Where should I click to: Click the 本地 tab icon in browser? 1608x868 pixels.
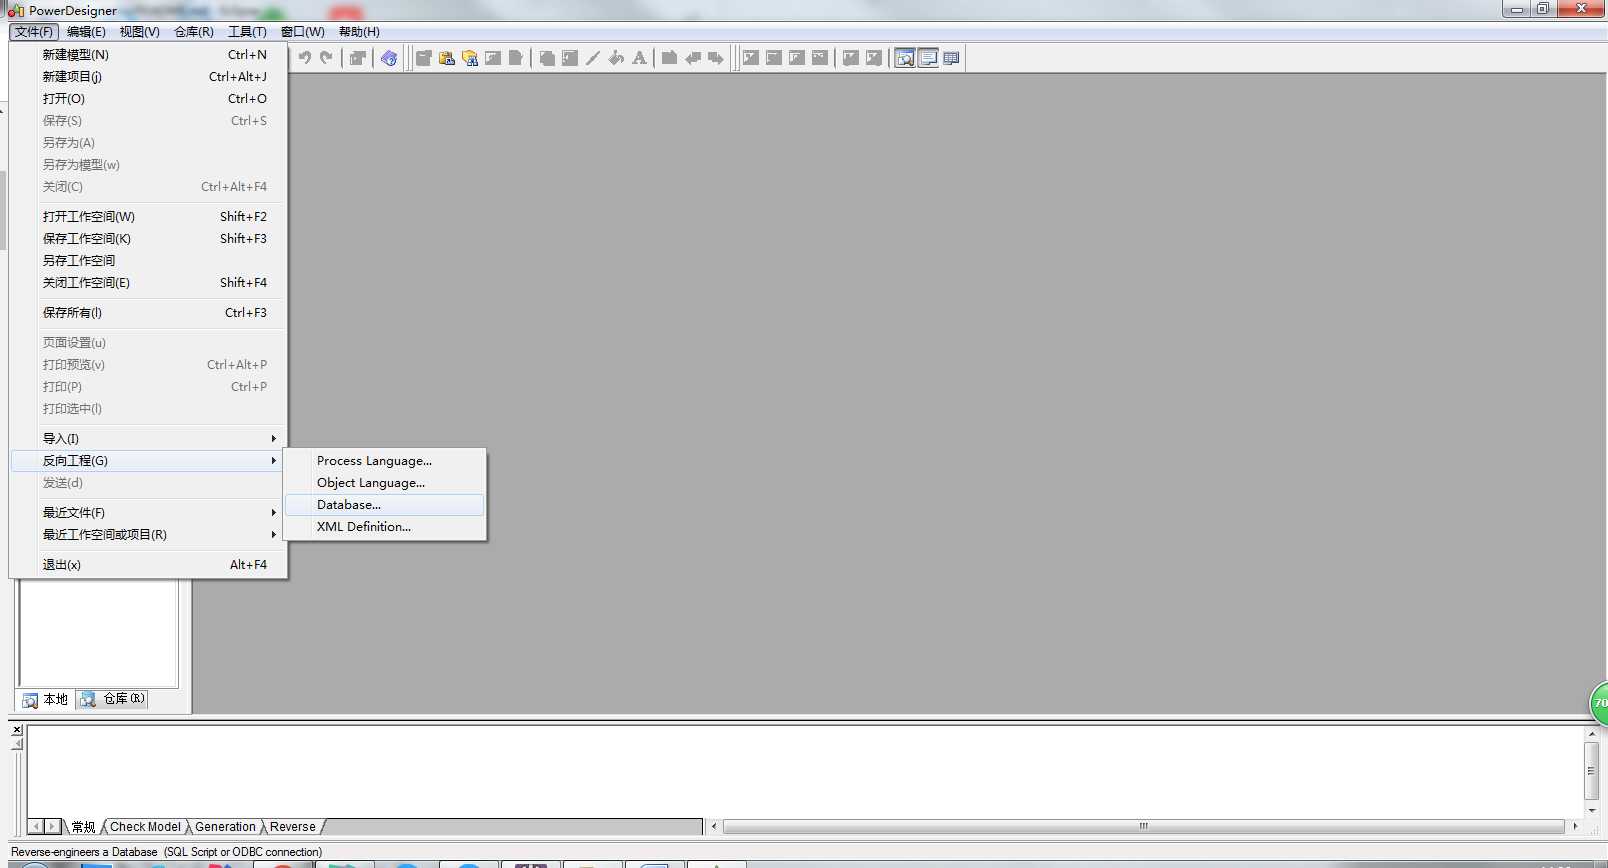click(30, 700)
